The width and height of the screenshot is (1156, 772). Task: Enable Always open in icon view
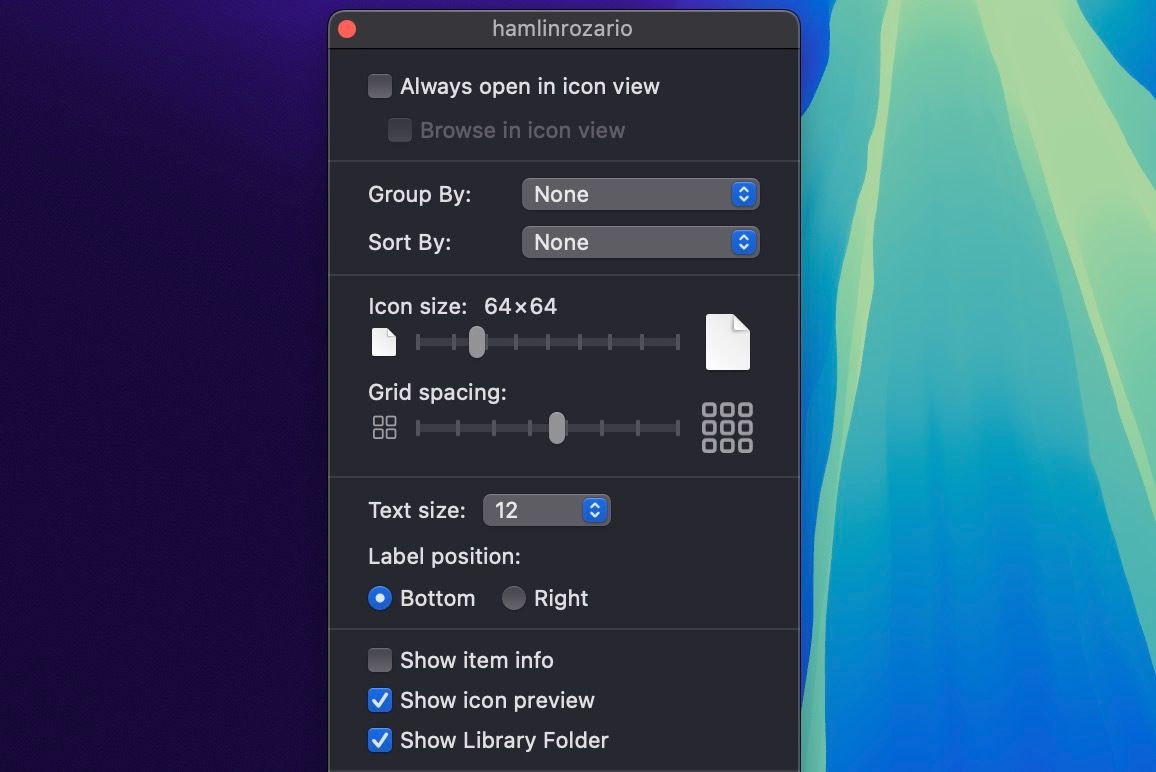(x=379, y=86)
